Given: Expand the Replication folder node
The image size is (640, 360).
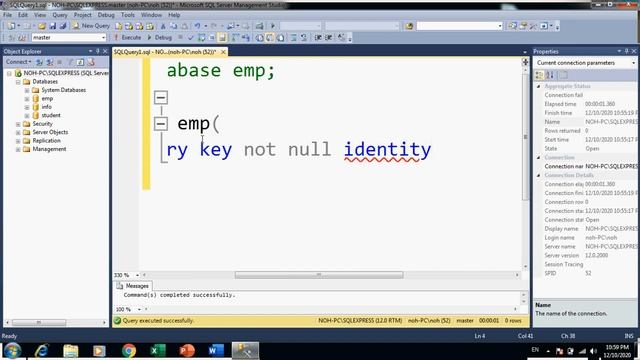Looking at the screenshot, I should point(18,141).
